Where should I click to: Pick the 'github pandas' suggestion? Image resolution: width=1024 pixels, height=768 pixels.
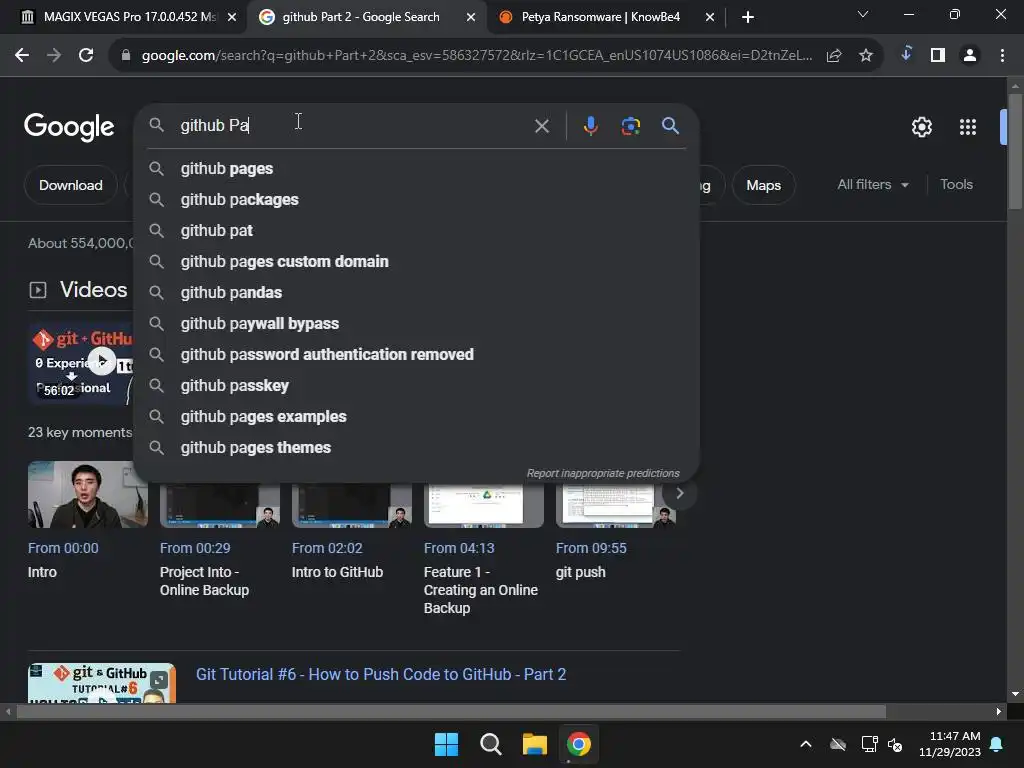click(x=416, y=293)
